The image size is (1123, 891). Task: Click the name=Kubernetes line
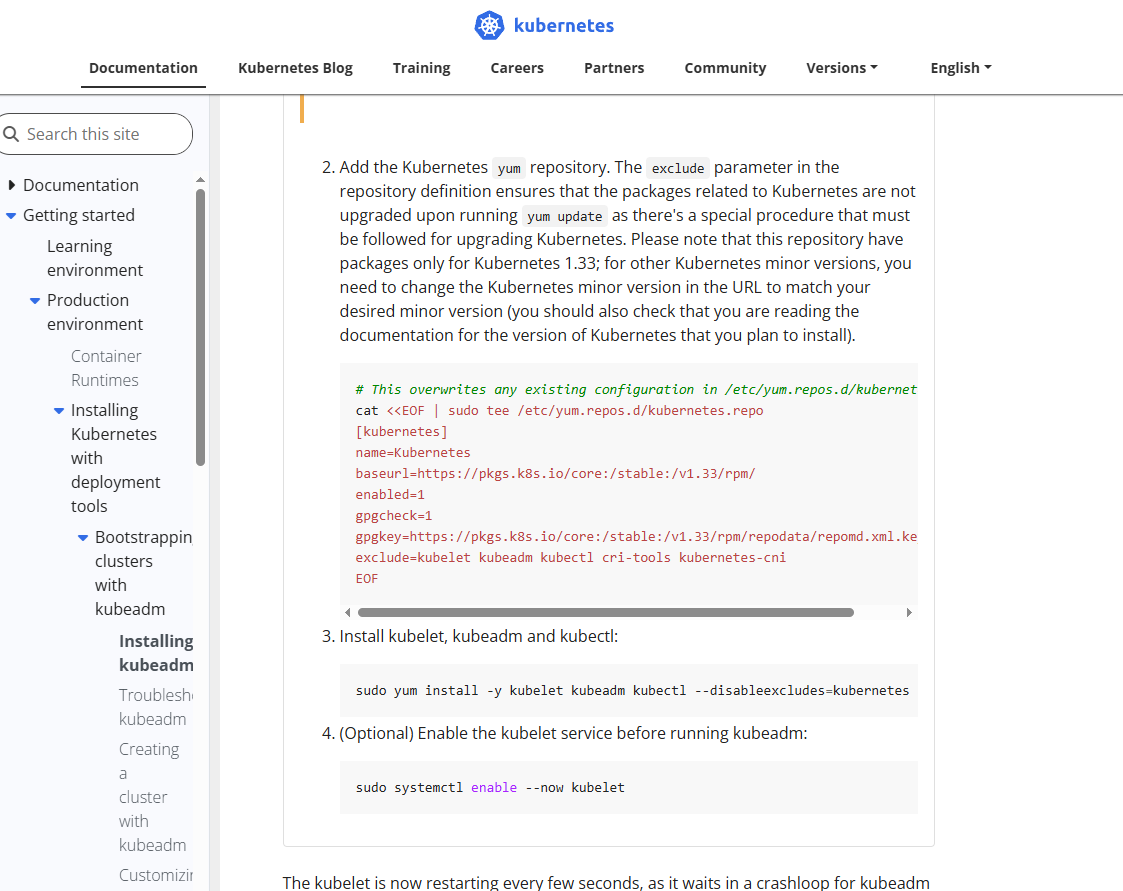point(413,453)
